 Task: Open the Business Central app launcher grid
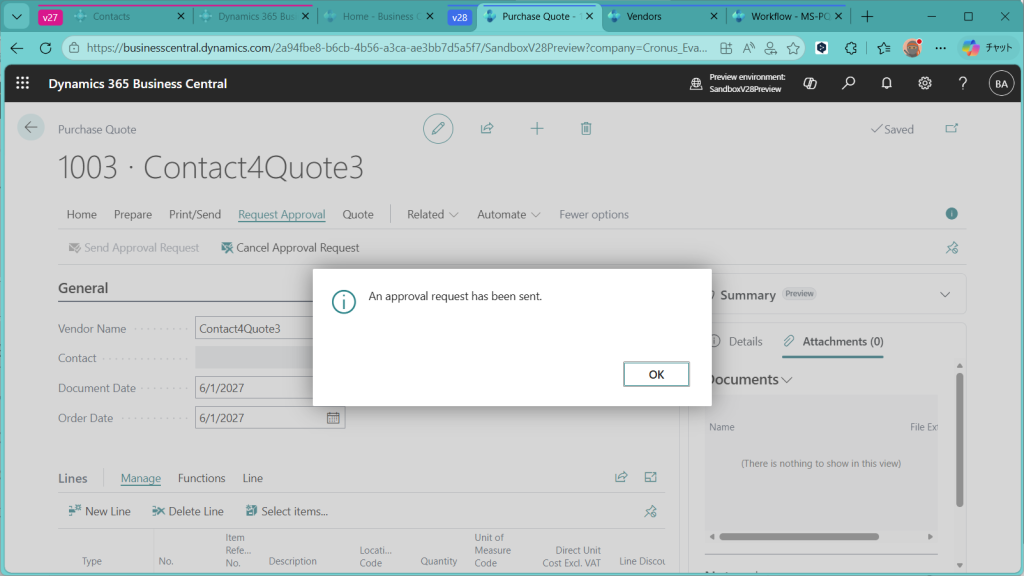(23, 84)
